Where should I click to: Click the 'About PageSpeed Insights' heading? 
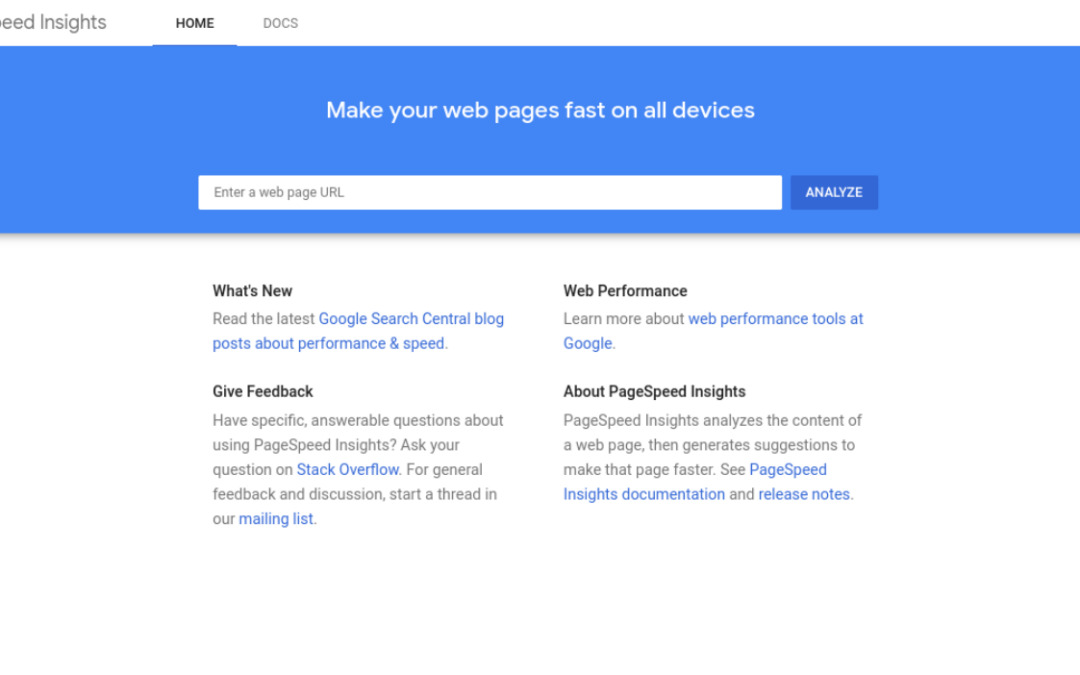654,392
